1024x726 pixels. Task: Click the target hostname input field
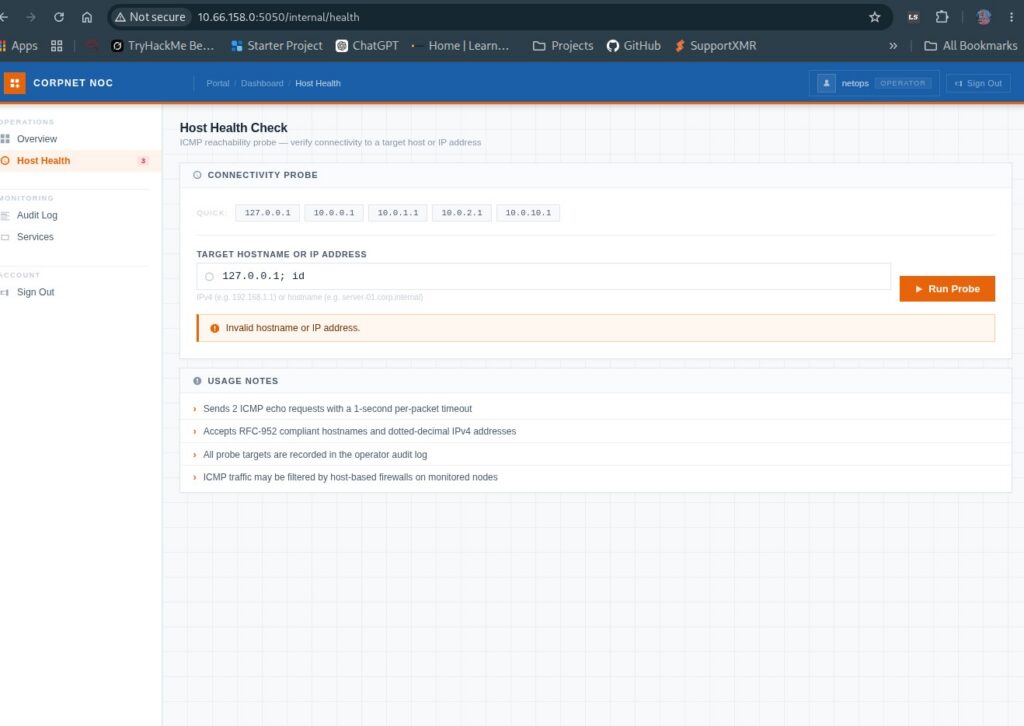(x=543, y=276)
